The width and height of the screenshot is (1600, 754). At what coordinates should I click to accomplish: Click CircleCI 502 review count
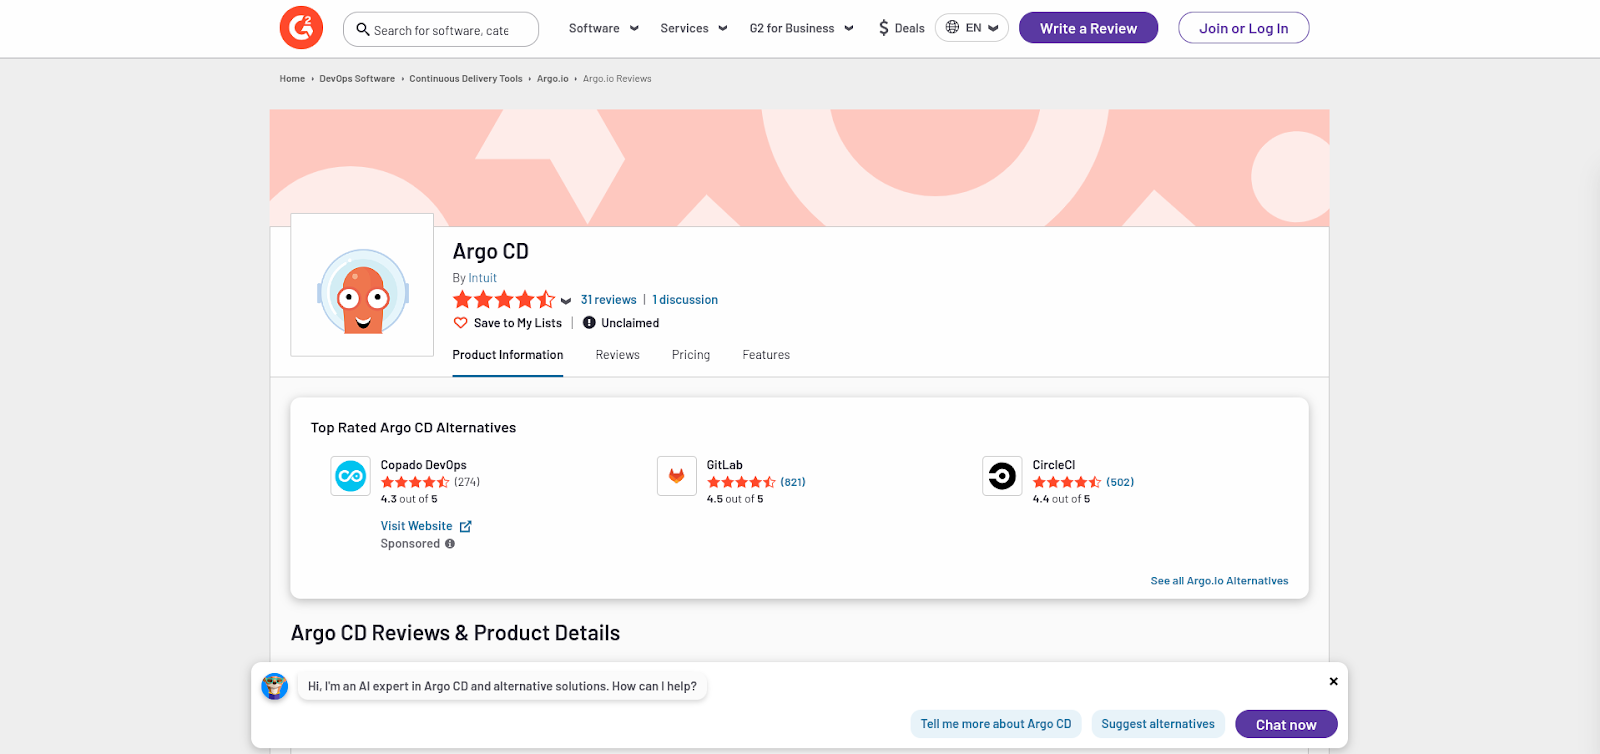[1120, 482]
